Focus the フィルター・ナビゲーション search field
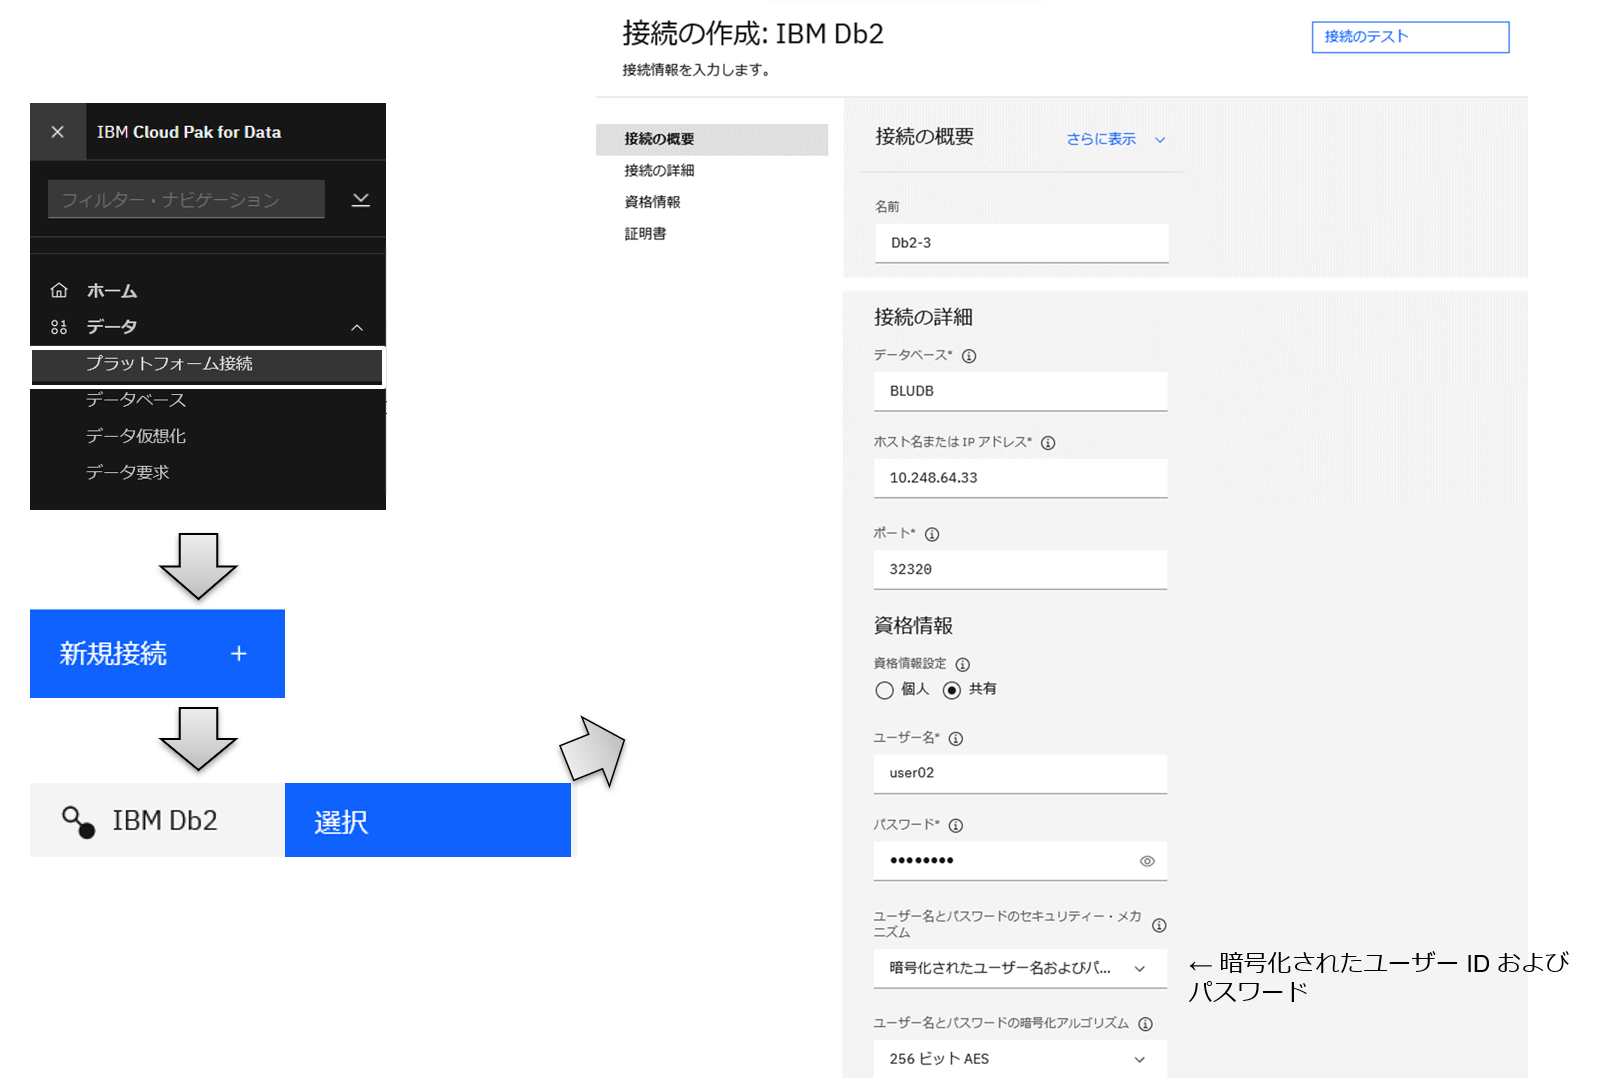 [x=186, y=199]
